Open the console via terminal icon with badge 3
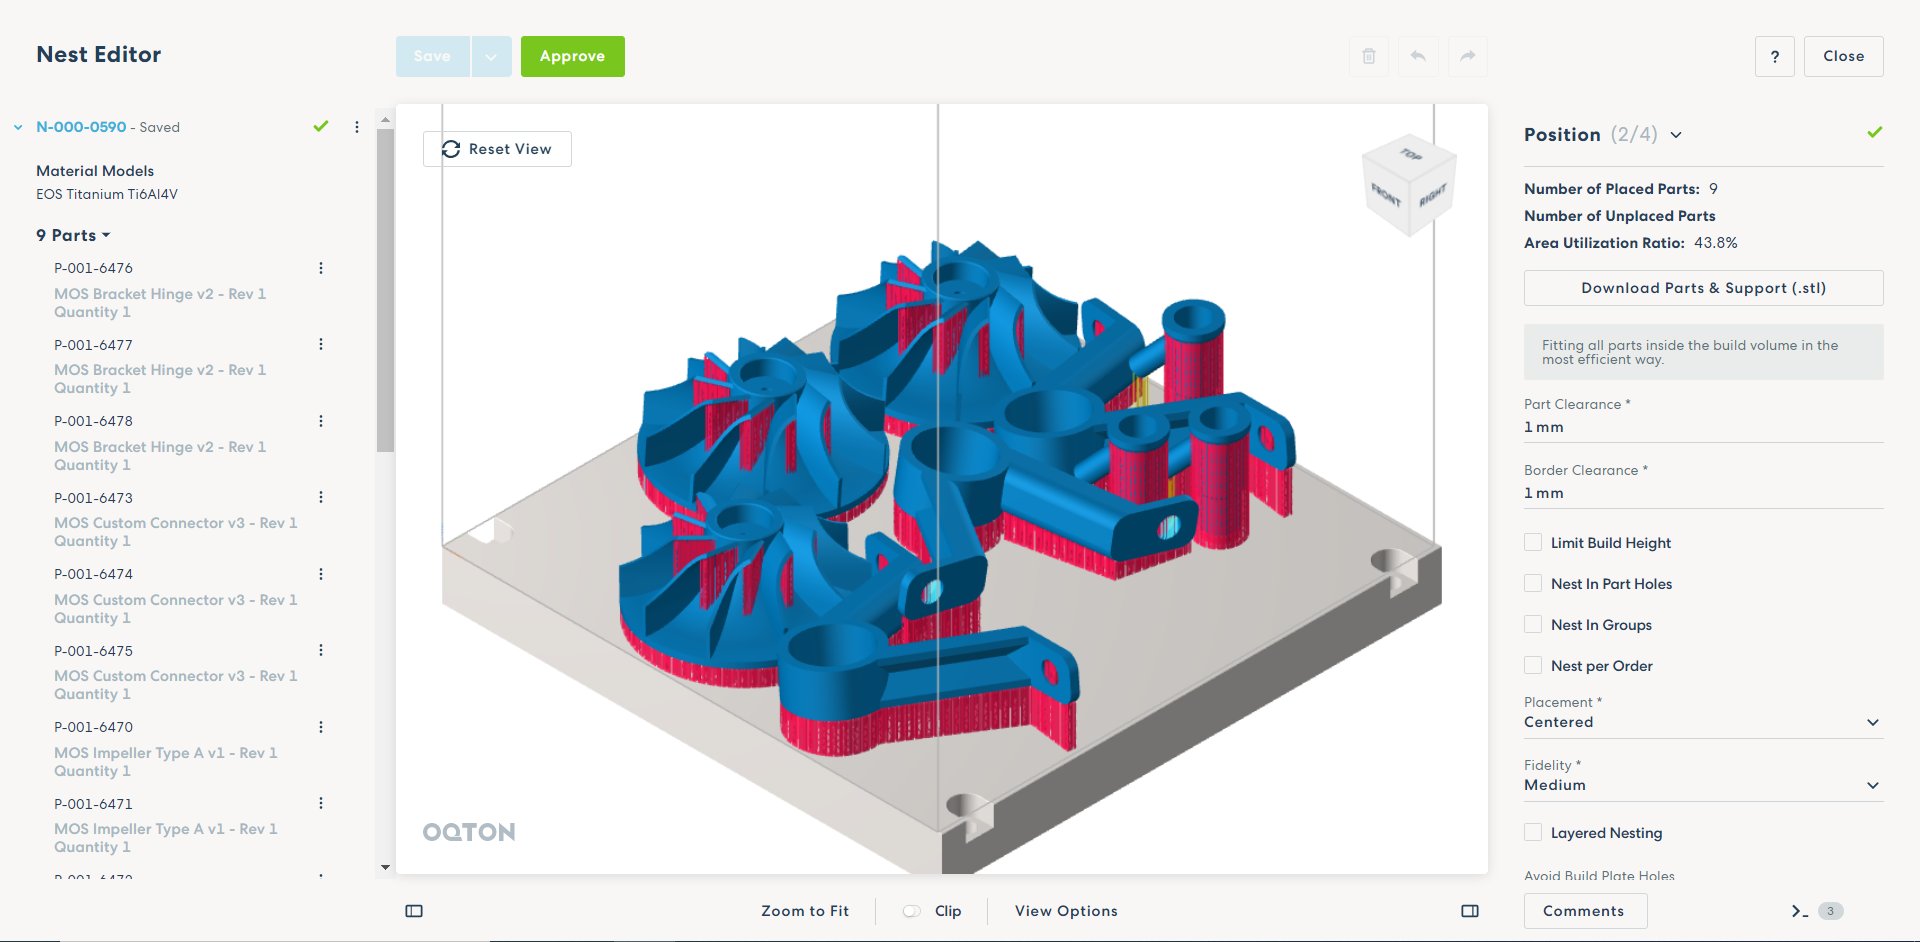1920x942 pixels. click(x=1800, y=911)
